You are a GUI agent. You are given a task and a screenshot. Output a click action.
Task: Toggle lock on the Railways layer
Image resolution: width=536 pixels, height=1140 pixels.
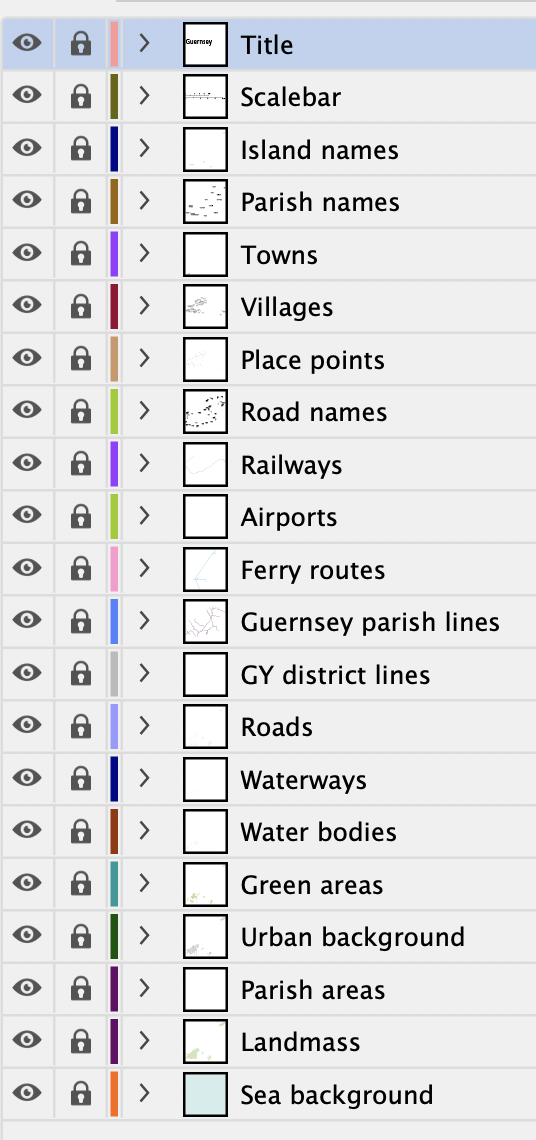point(81,464)
